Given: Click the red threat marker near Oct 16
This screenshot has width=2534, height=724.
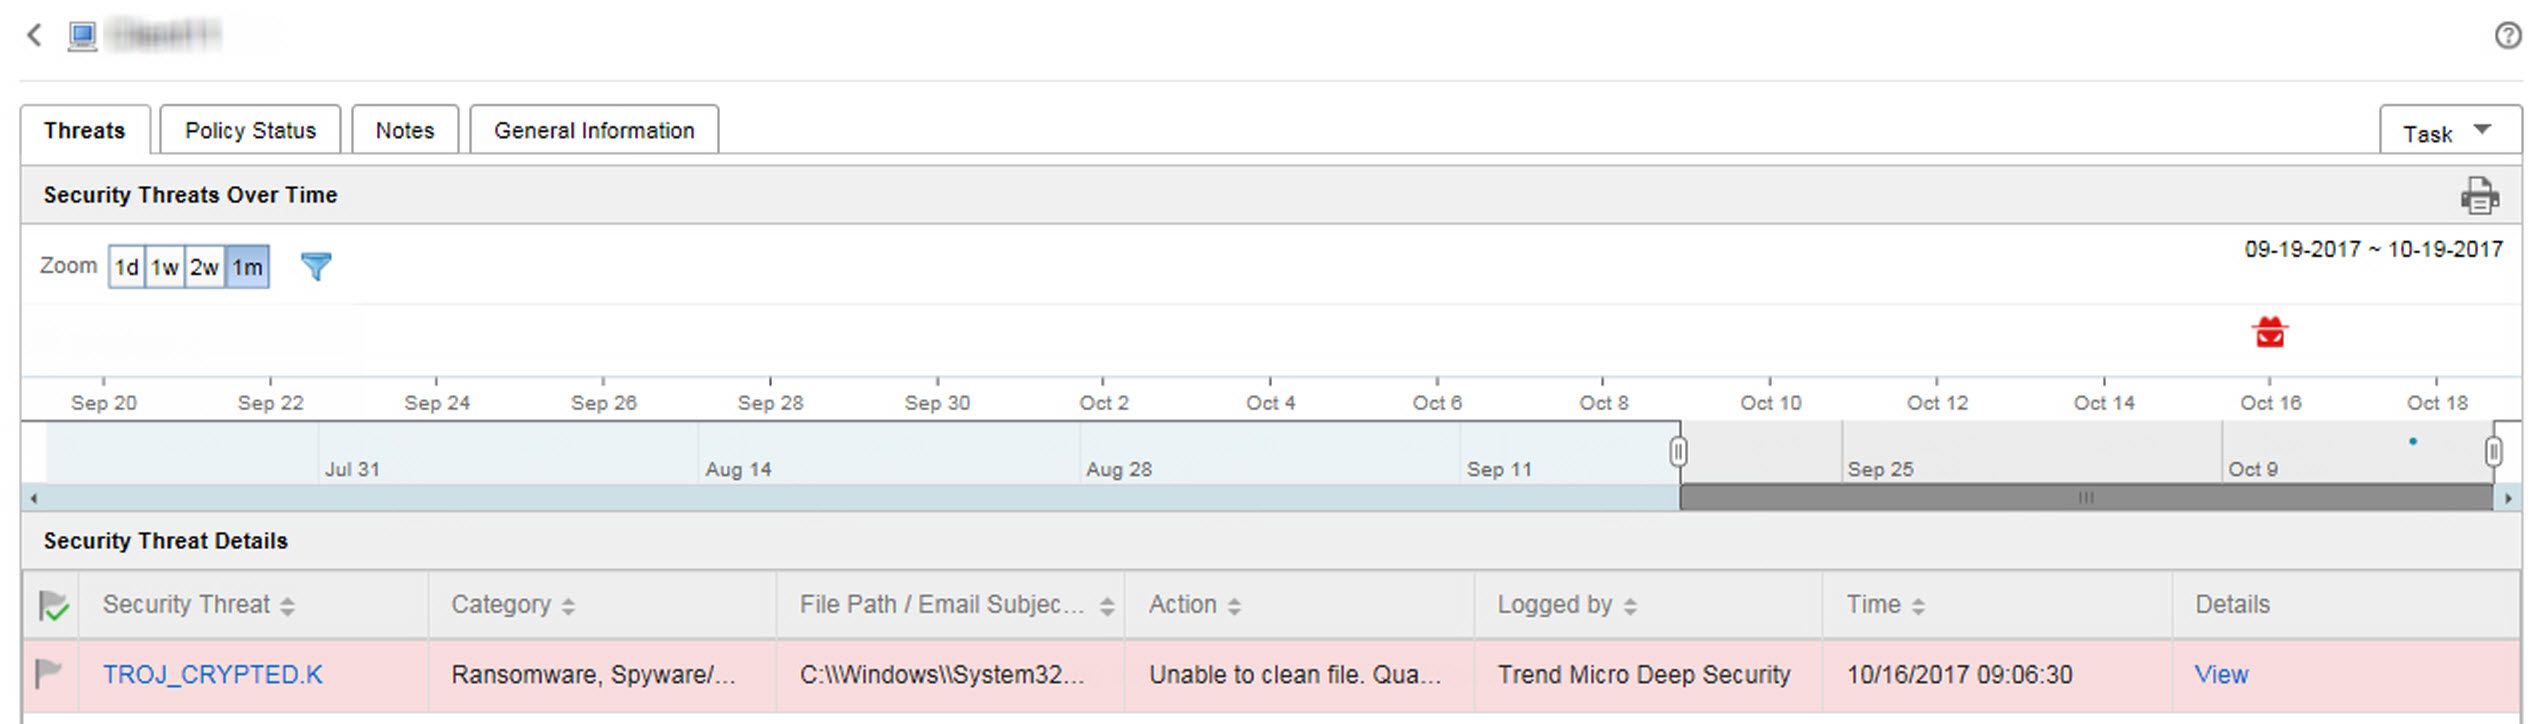Looking at the screenshot, I should (2270, 331).
